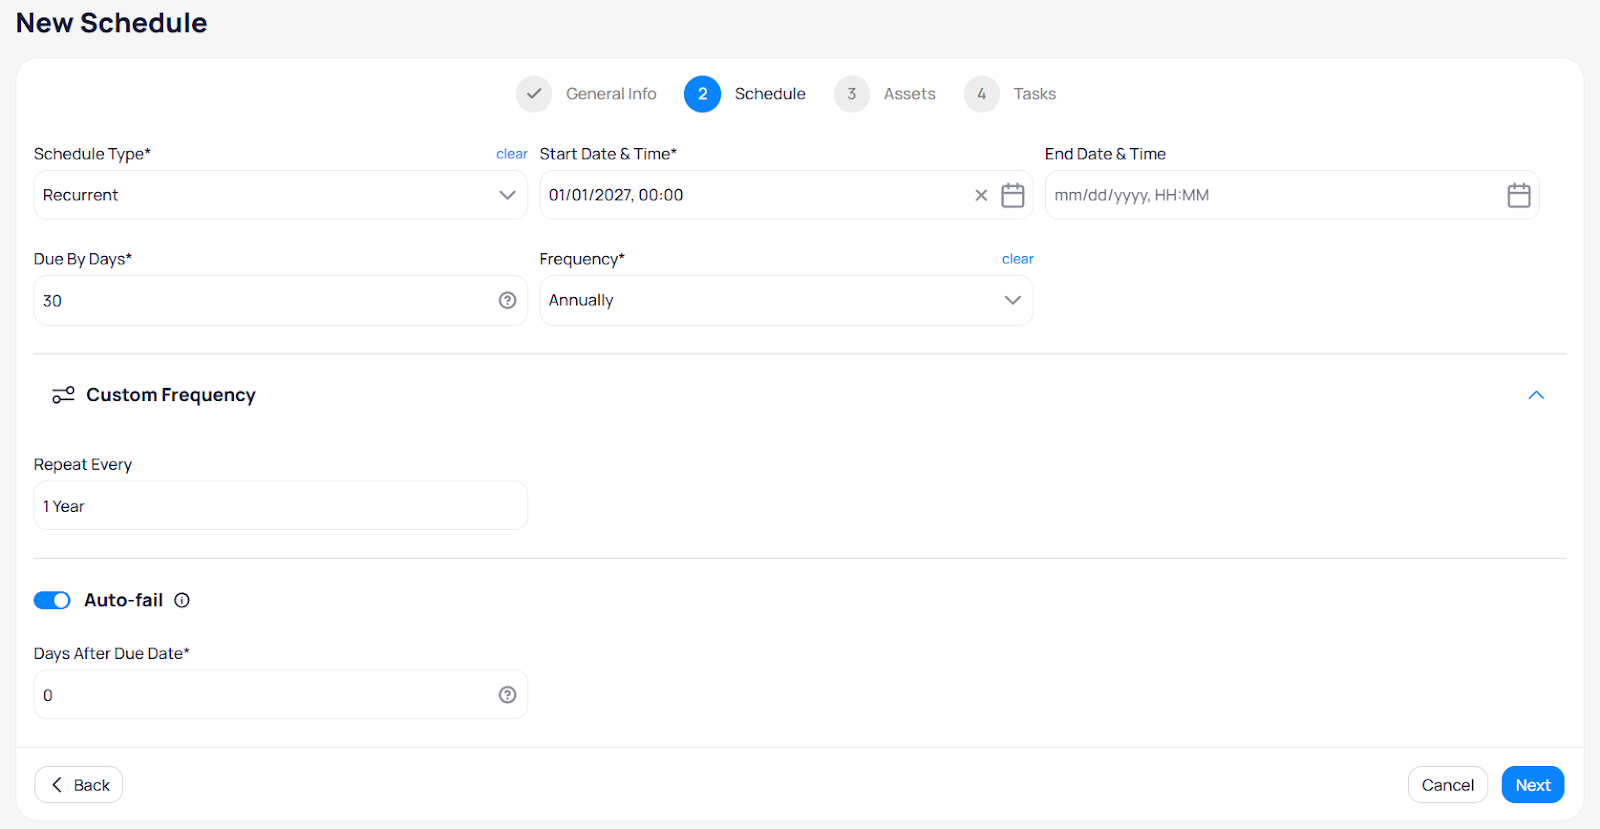Click the General Info completed checkmark icon
Screen dimensions: 1600x829
tap(534, 94)
